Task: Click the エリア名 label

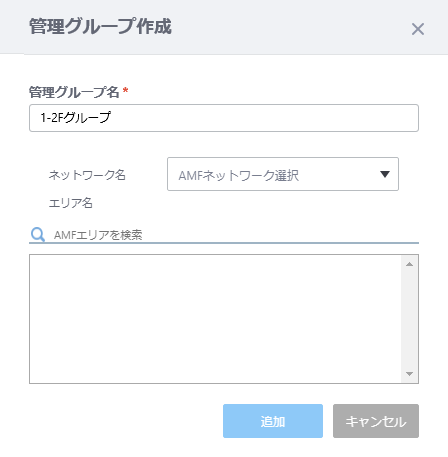Action: 71,203
